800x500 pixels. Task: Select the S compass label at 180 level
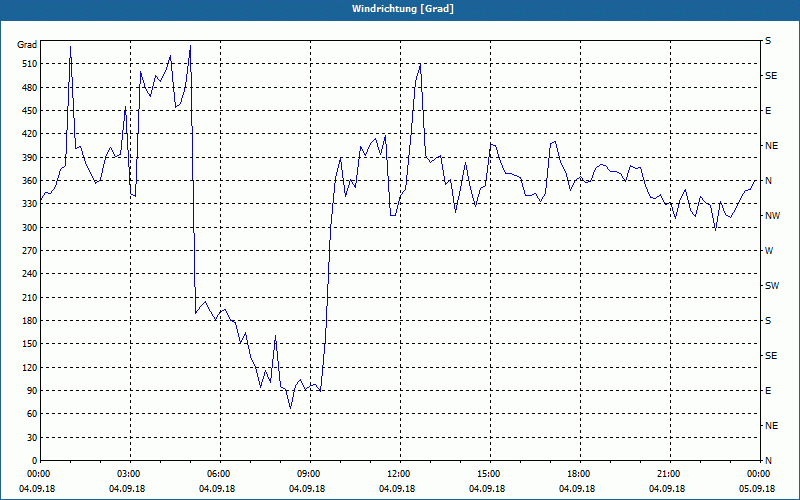pyautogui.click(x=768, y=321)
